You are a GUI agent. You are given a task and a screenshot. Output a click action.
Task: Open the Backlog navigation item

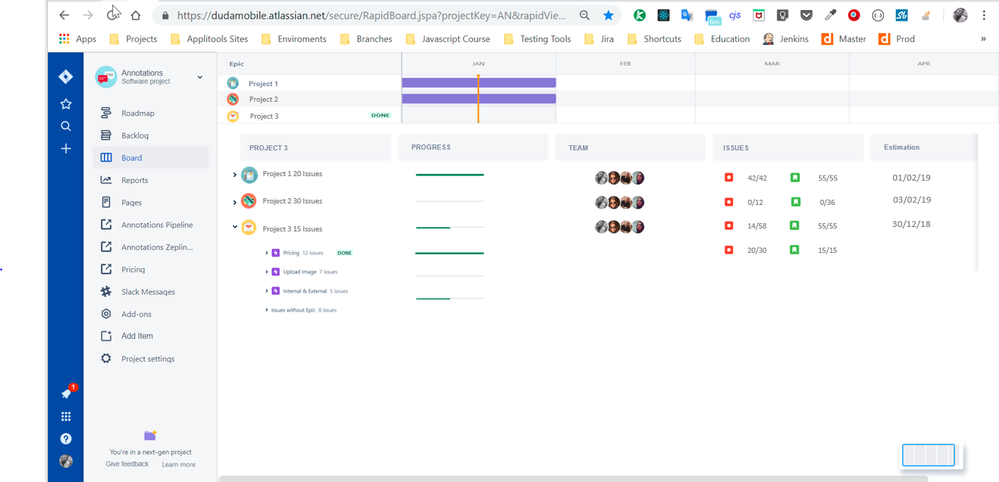(150, 136)
